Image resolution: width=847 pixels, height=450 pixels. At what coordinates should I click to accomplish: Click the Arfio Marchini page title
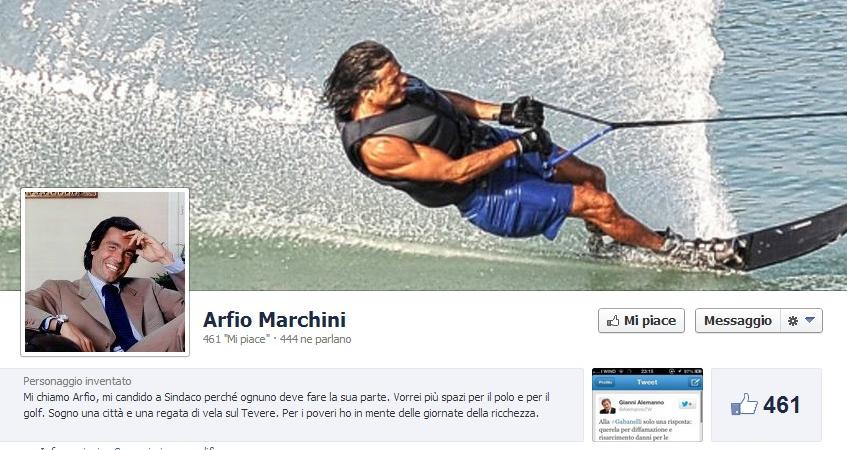click(274, 320)
